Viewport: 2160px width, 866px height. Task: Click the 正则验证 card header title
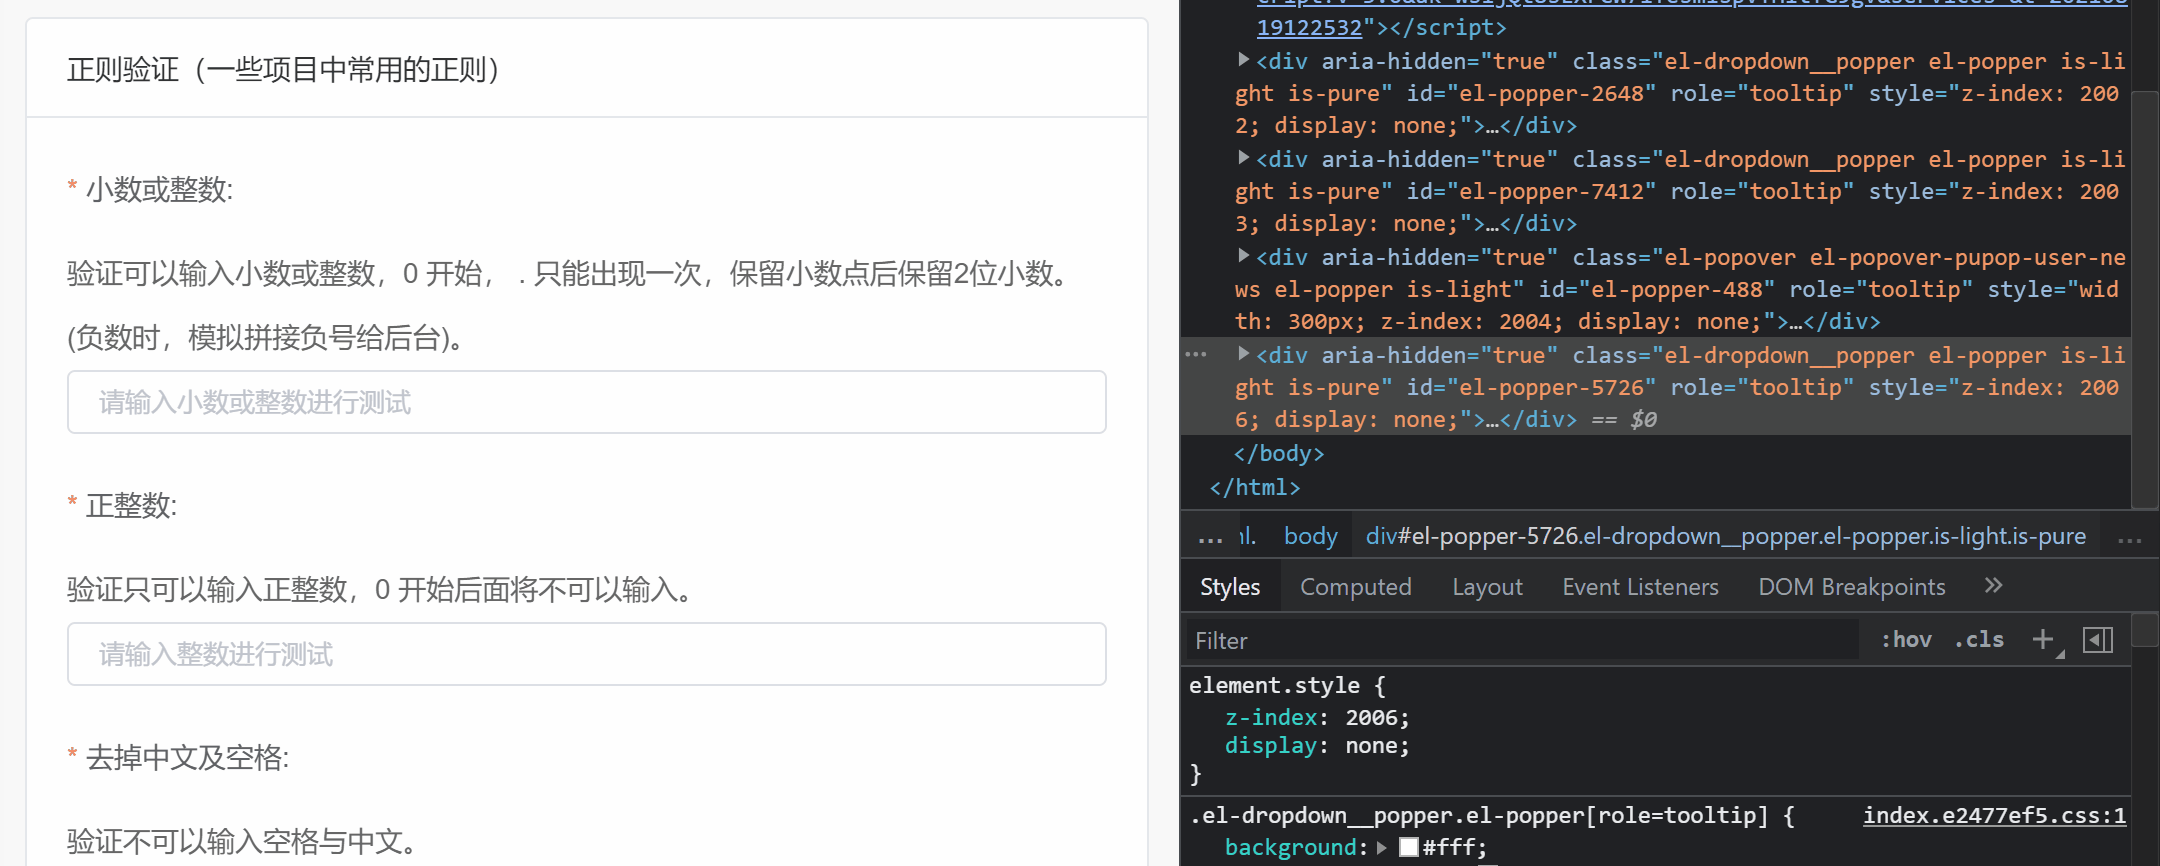283,70
